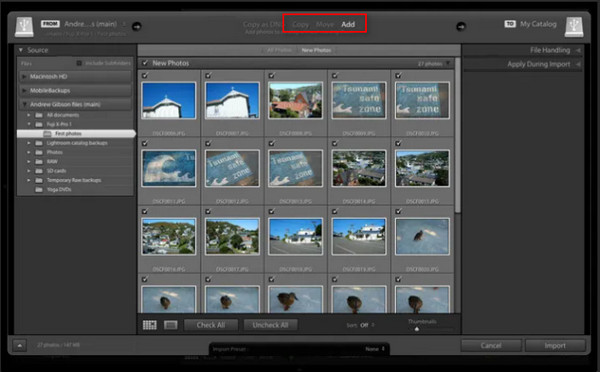Click the source drive icon beside FROM
Screen dimensions: 600x372
click(24, 26)
